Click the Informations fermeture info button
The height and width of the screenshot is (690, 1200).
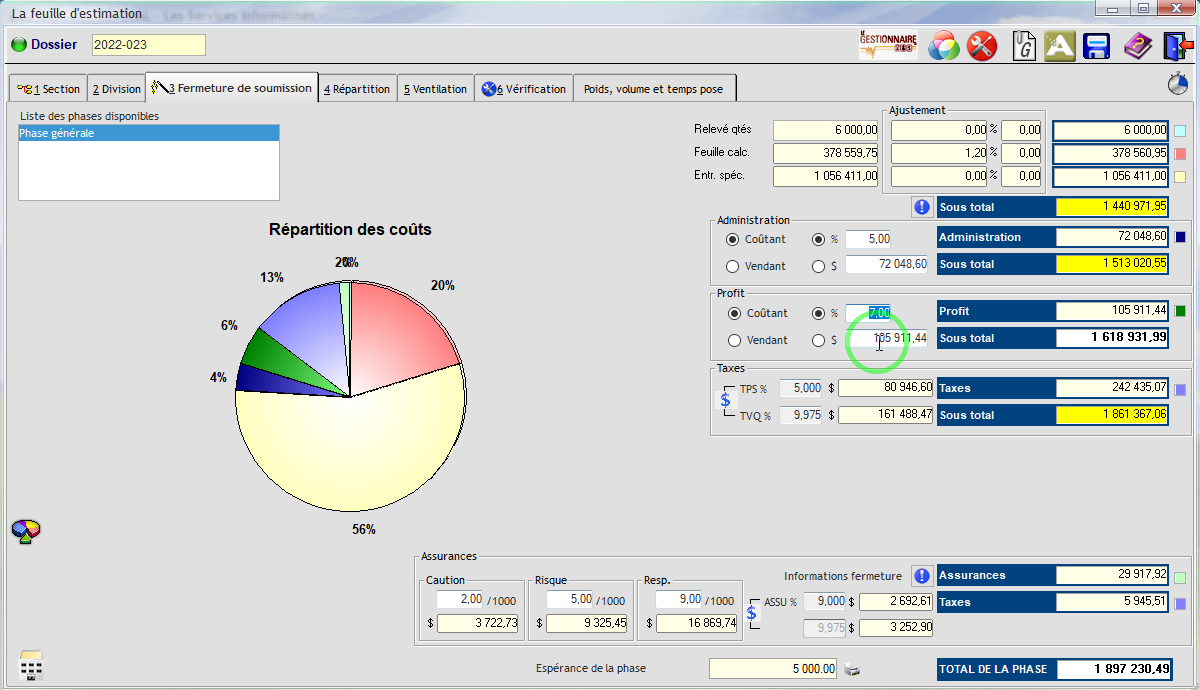(921, 576)
